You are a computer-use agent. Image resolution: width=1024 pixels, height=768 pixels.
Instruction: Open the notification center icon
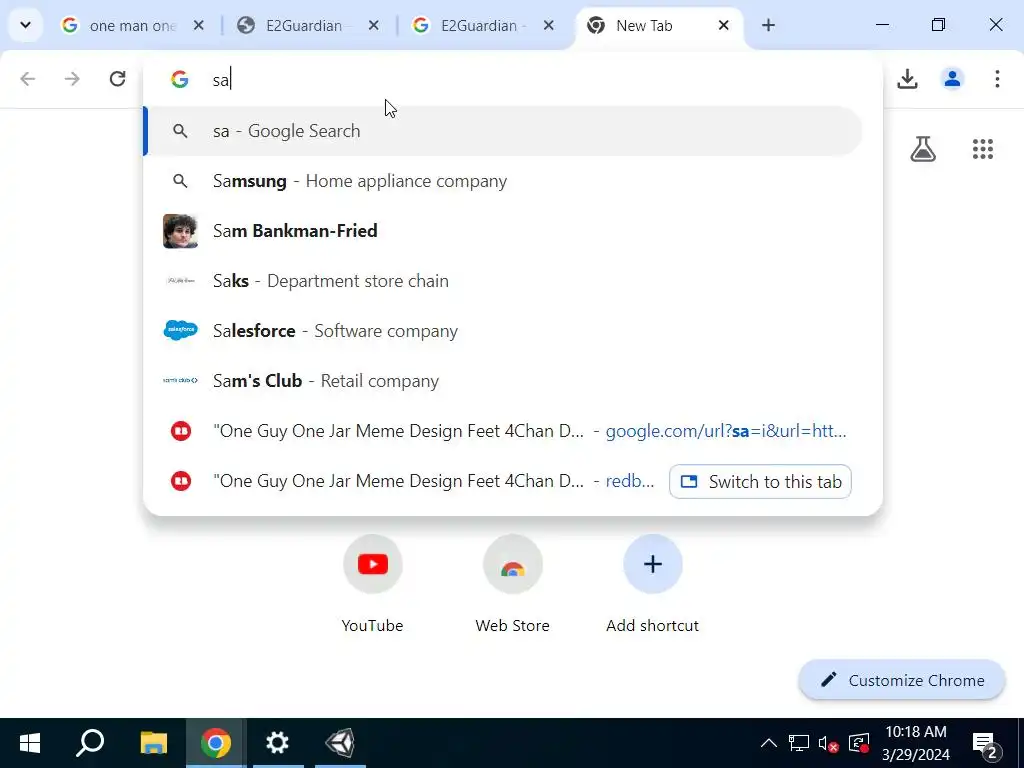pos(985,743)
